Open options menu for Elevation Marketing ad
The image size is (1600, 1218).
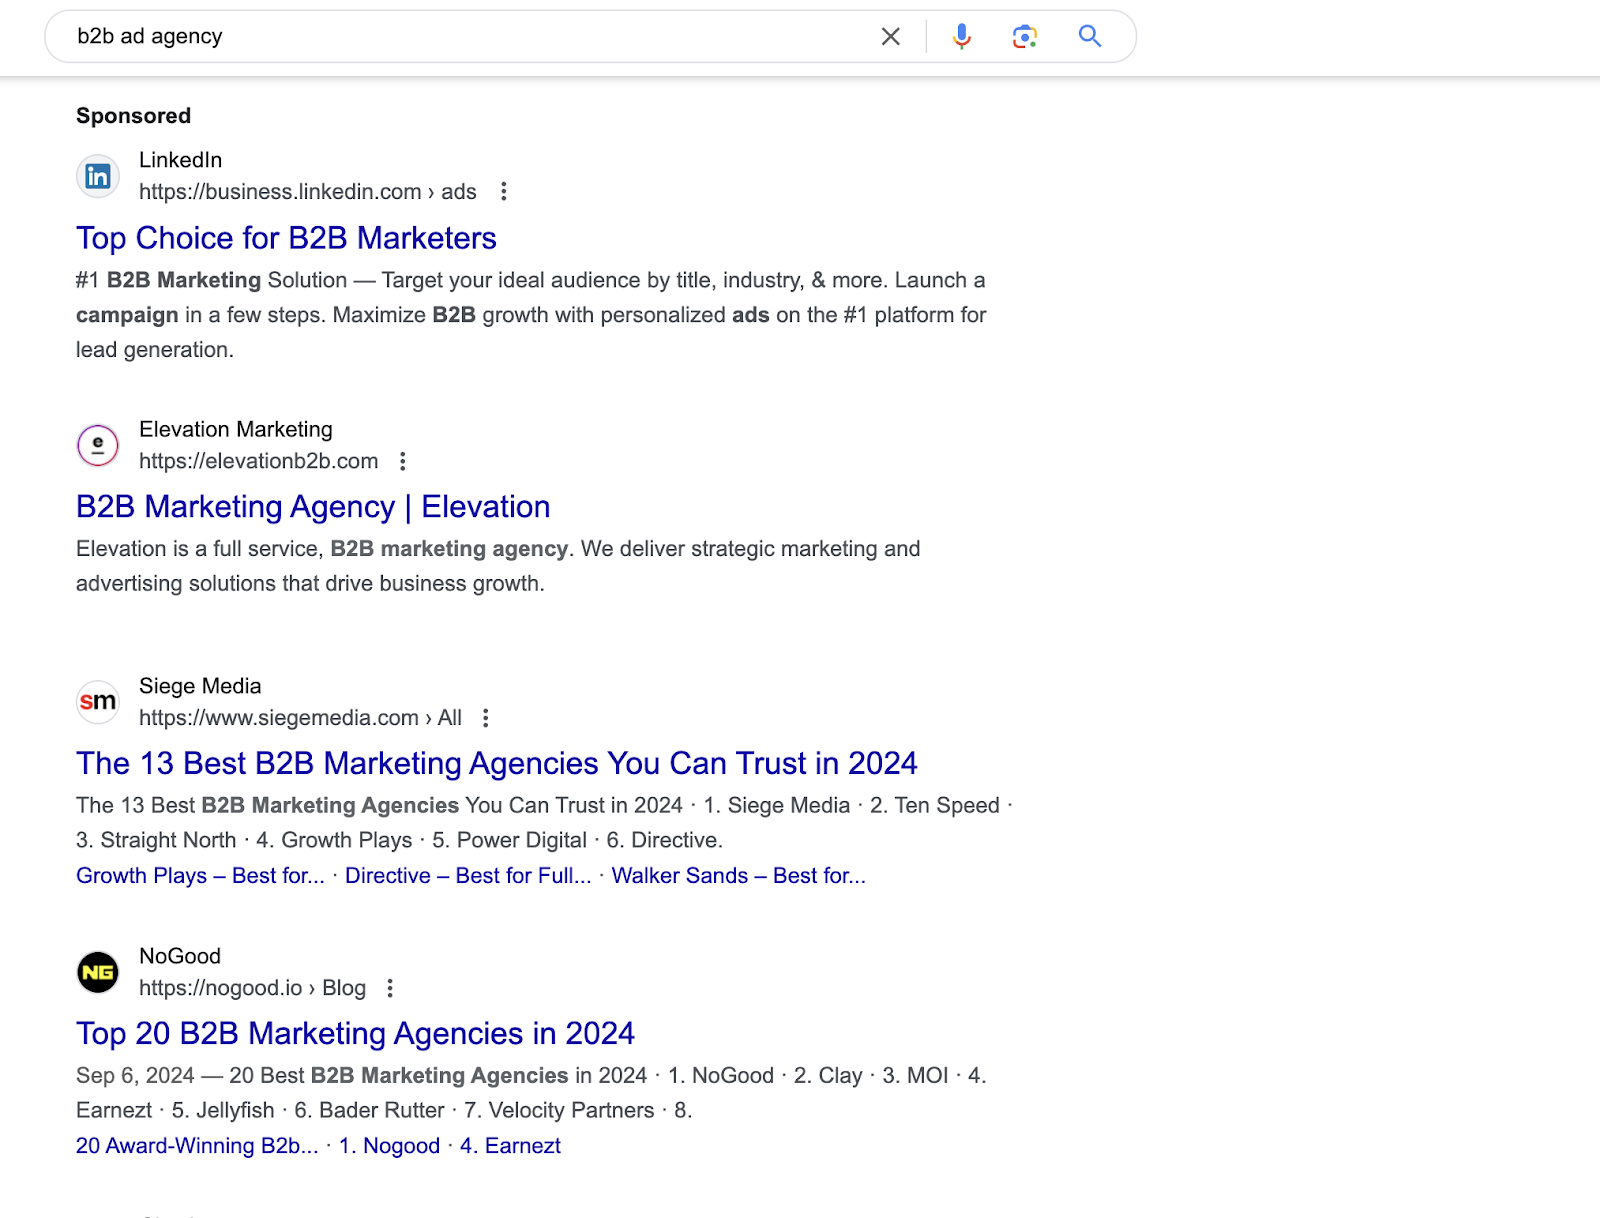coord(403,461)
